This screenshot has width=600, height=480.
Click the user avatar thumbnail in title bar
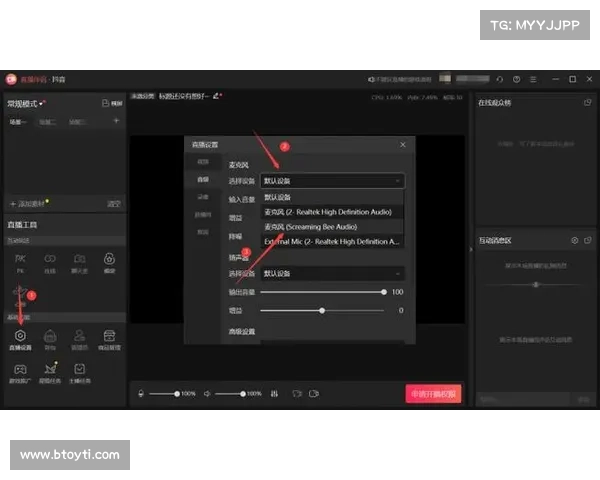pos(445,78)
